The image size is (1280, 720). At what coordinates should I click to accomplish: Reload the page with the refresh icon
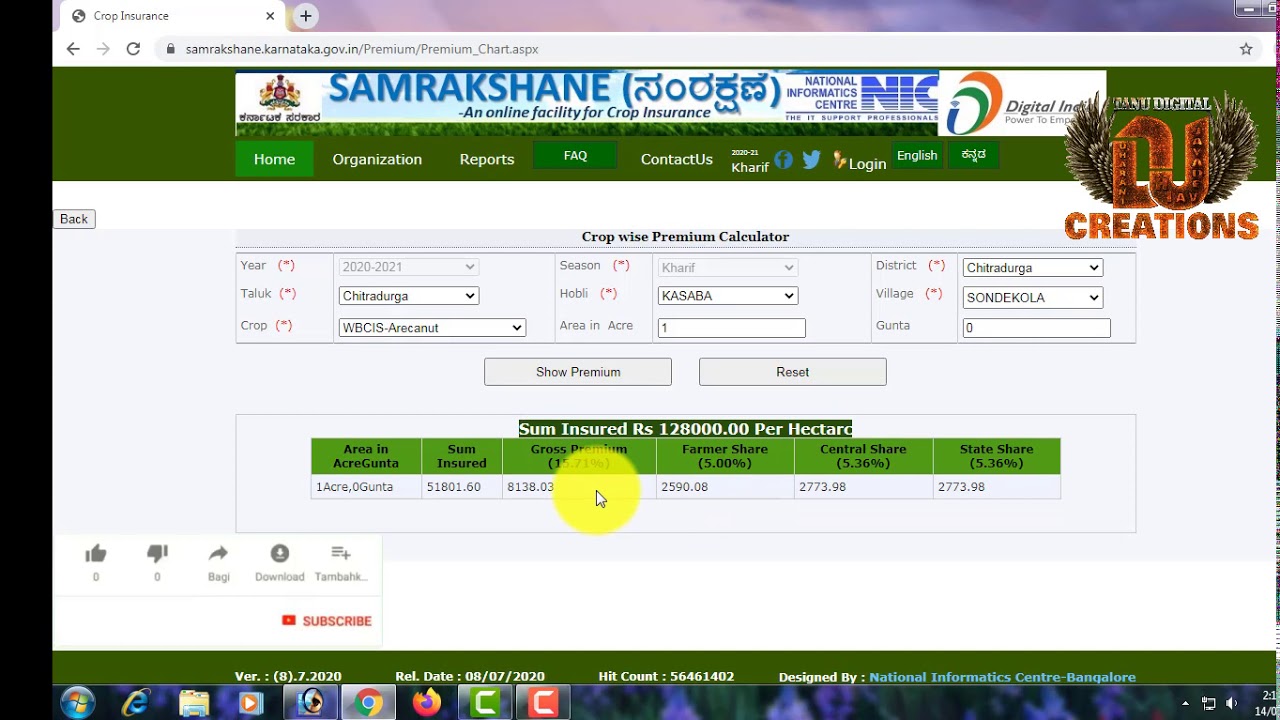coord(133,49)
